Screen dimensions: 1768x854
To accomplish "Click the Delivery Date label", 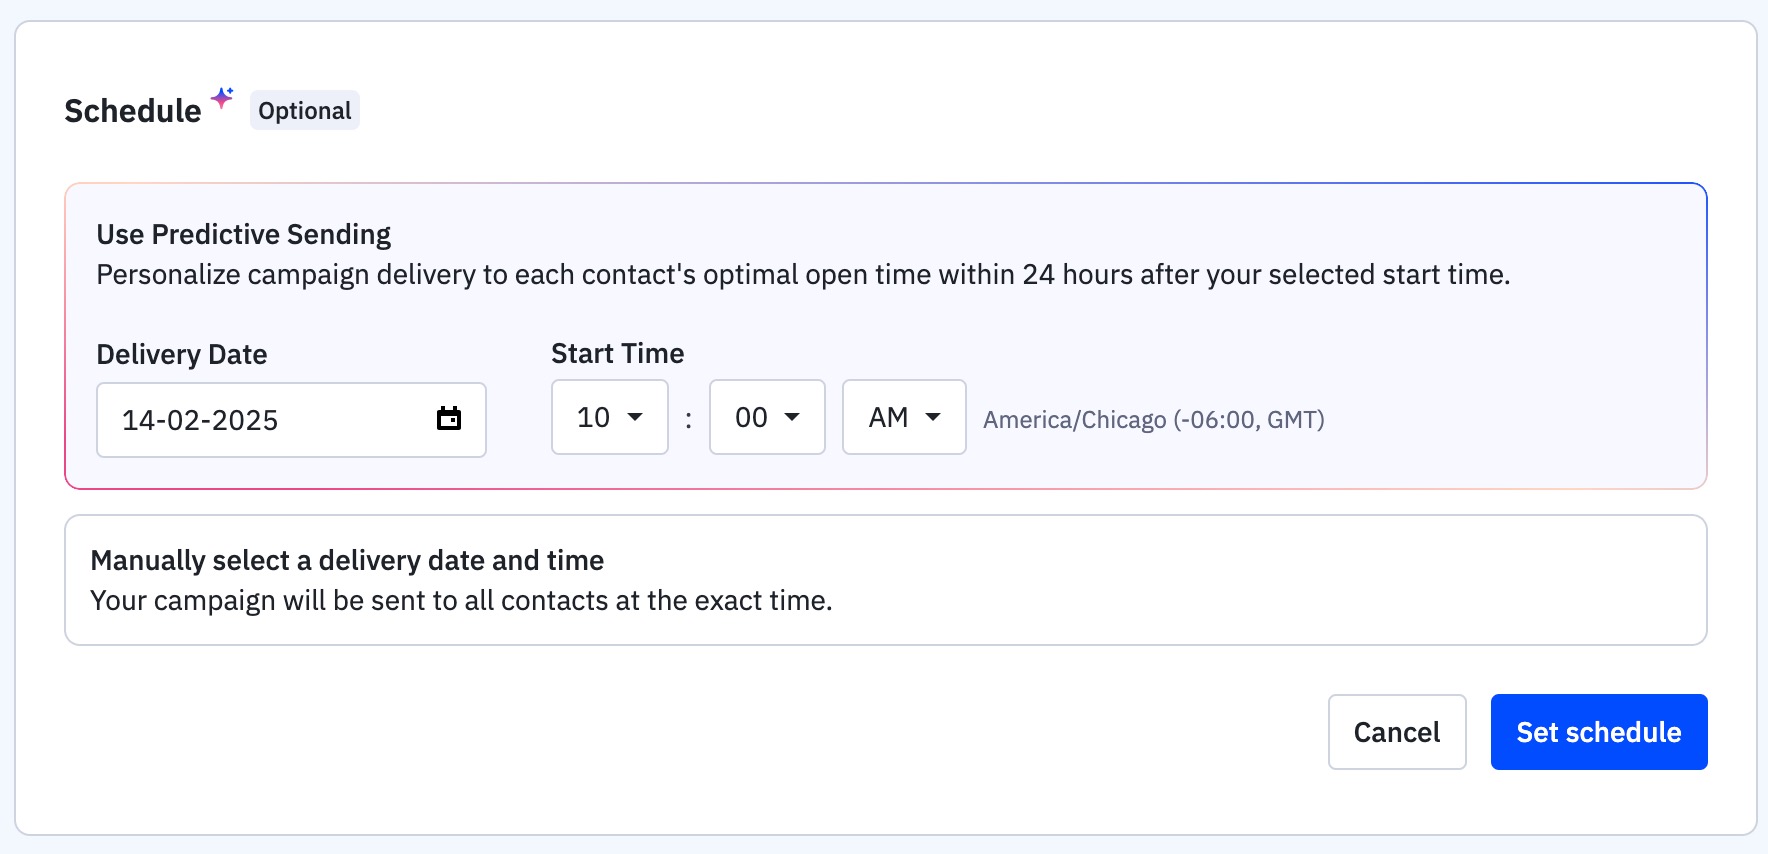I will (182, 355).
